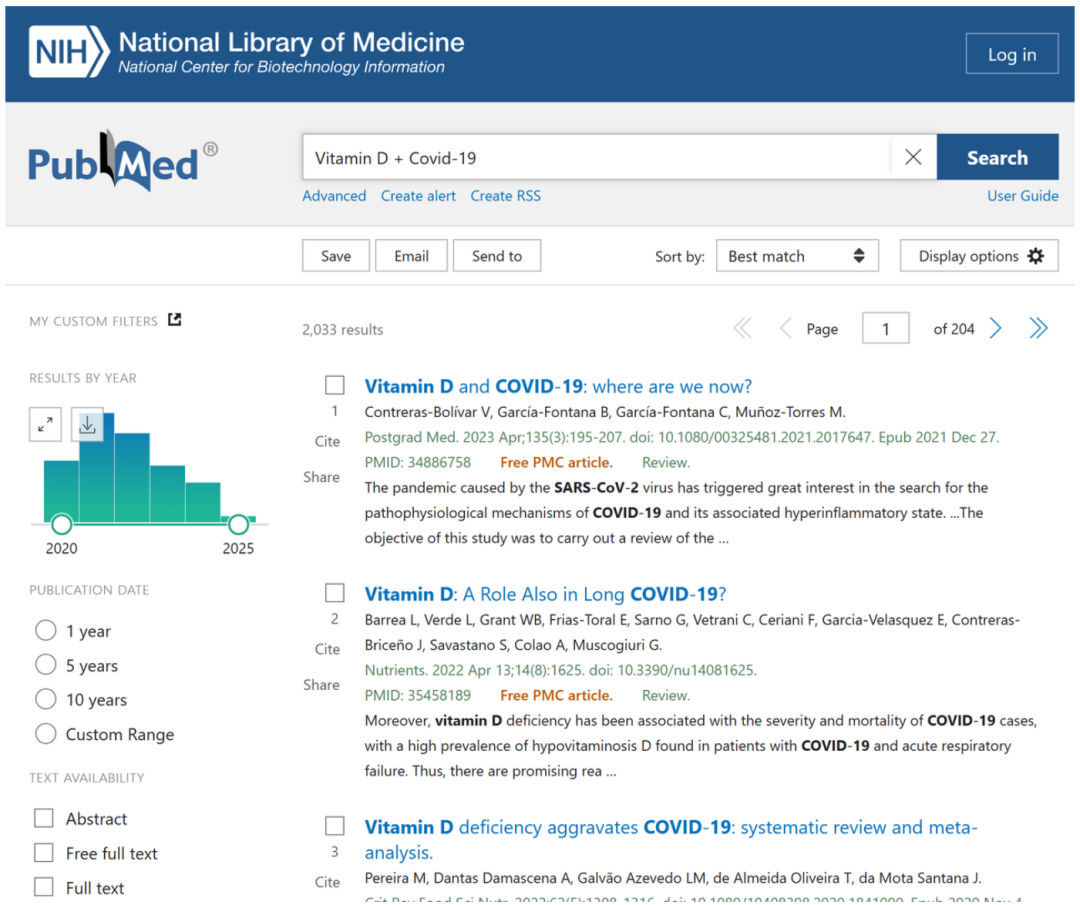Click Share for result 1

321,477
